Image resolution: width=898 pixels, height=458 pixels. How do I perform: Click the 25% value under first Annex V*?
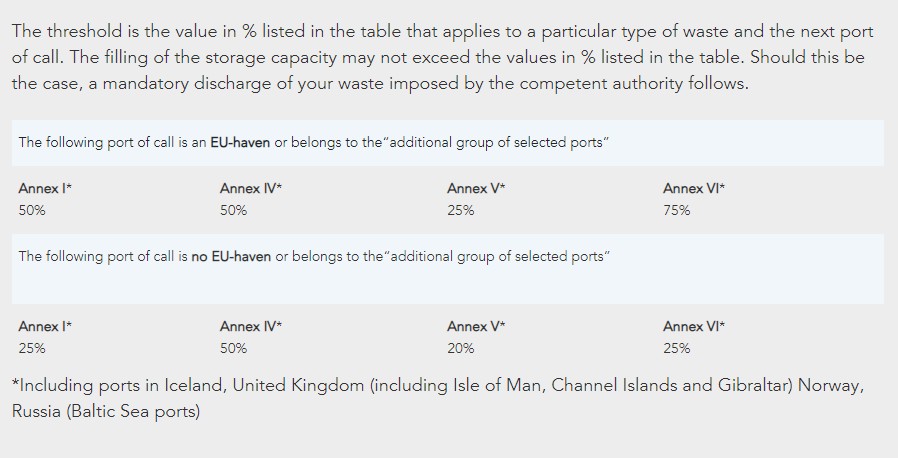[460, 211]
